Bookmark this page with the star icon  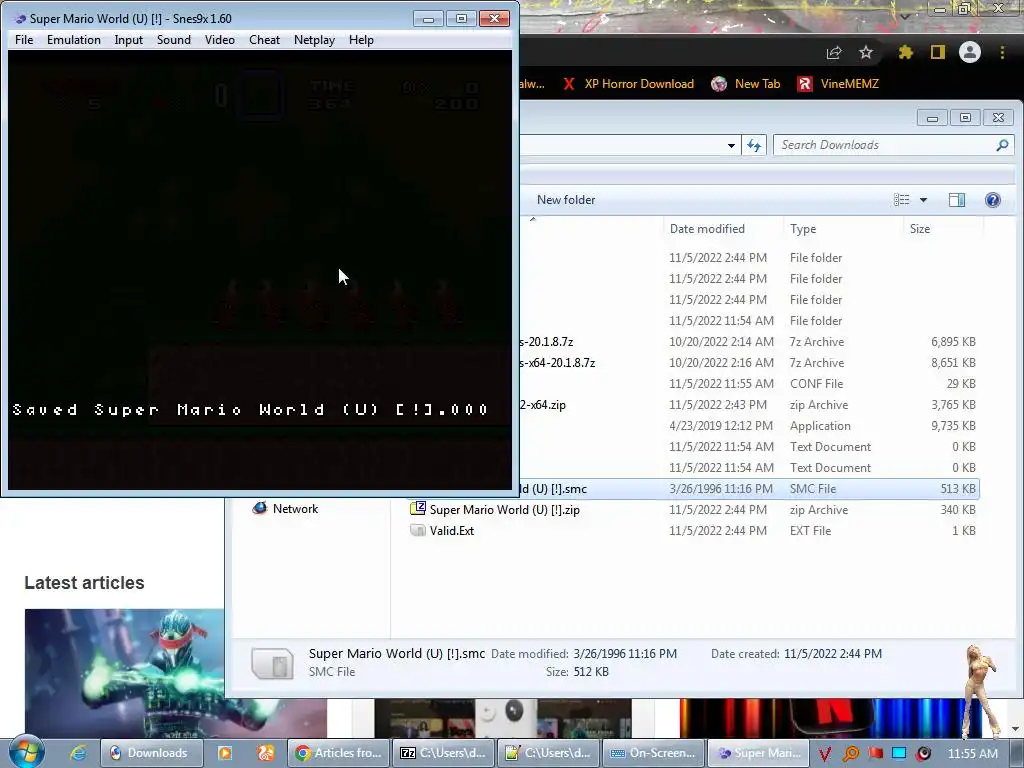(866, 52)
